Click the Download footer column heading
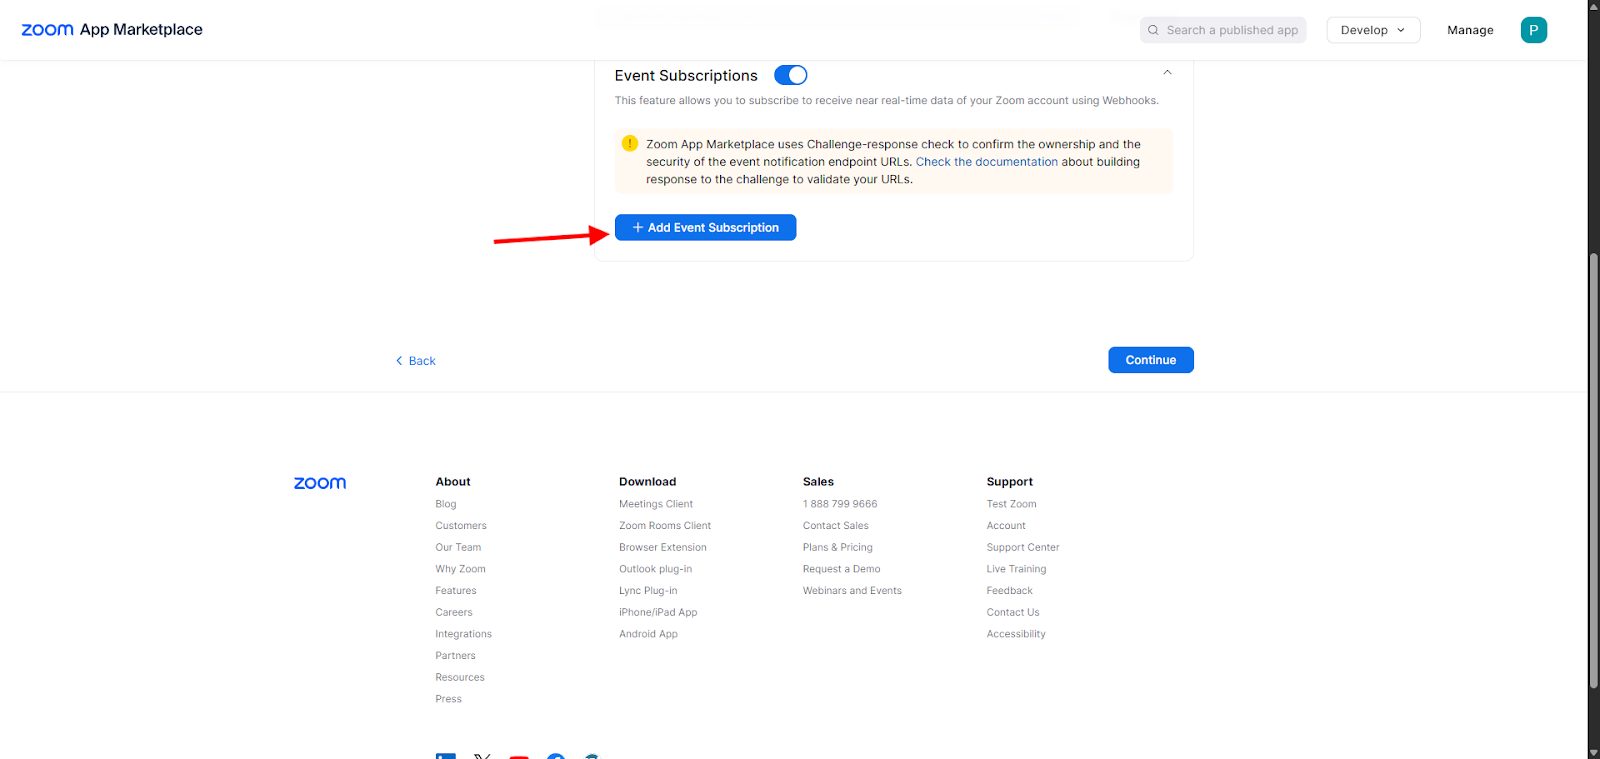 pos(647,482)
